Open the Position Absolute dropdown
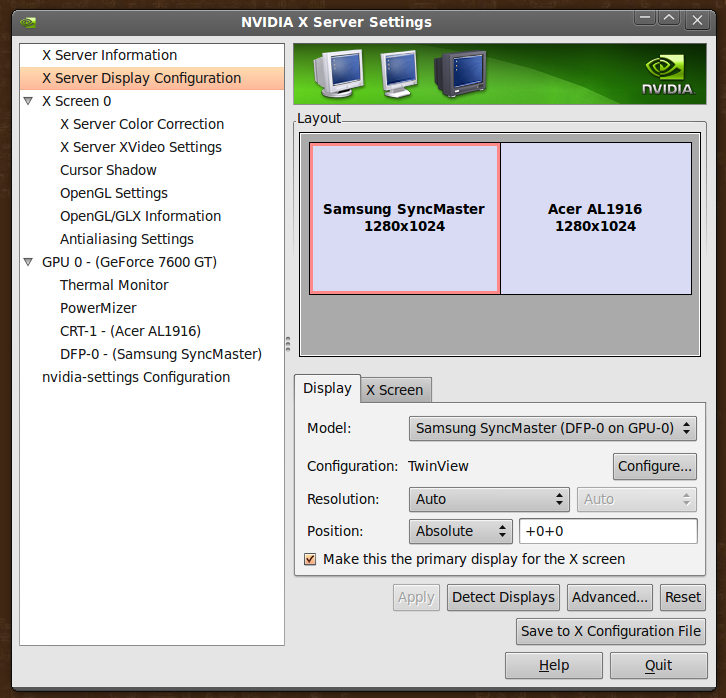Viewport: 726px width, 698px height. pos(461,531)
